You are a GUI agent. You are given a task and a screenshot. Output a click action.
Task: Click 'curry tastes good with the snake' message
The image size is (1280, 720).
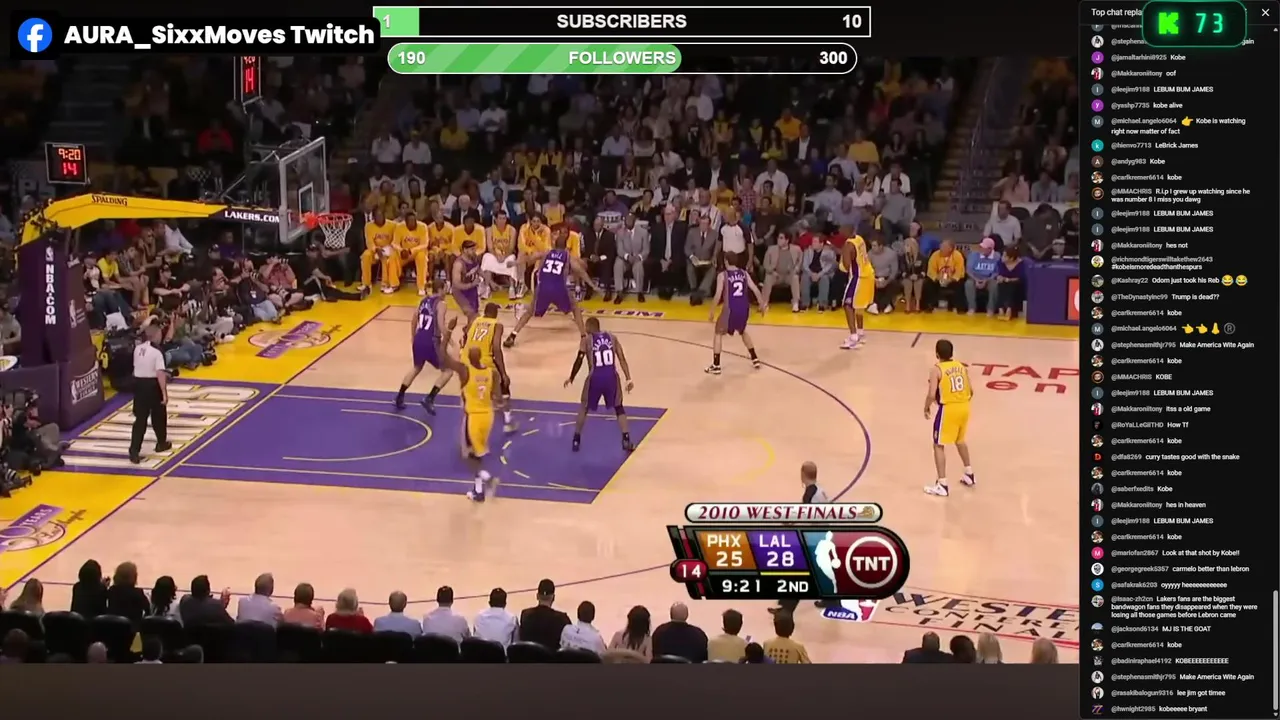[x=1192, y=457]
